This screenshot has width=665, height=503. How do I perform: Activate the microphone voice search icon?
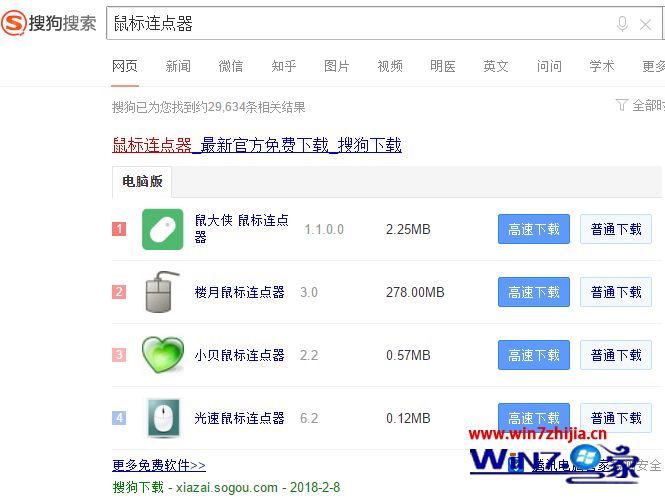622,24
